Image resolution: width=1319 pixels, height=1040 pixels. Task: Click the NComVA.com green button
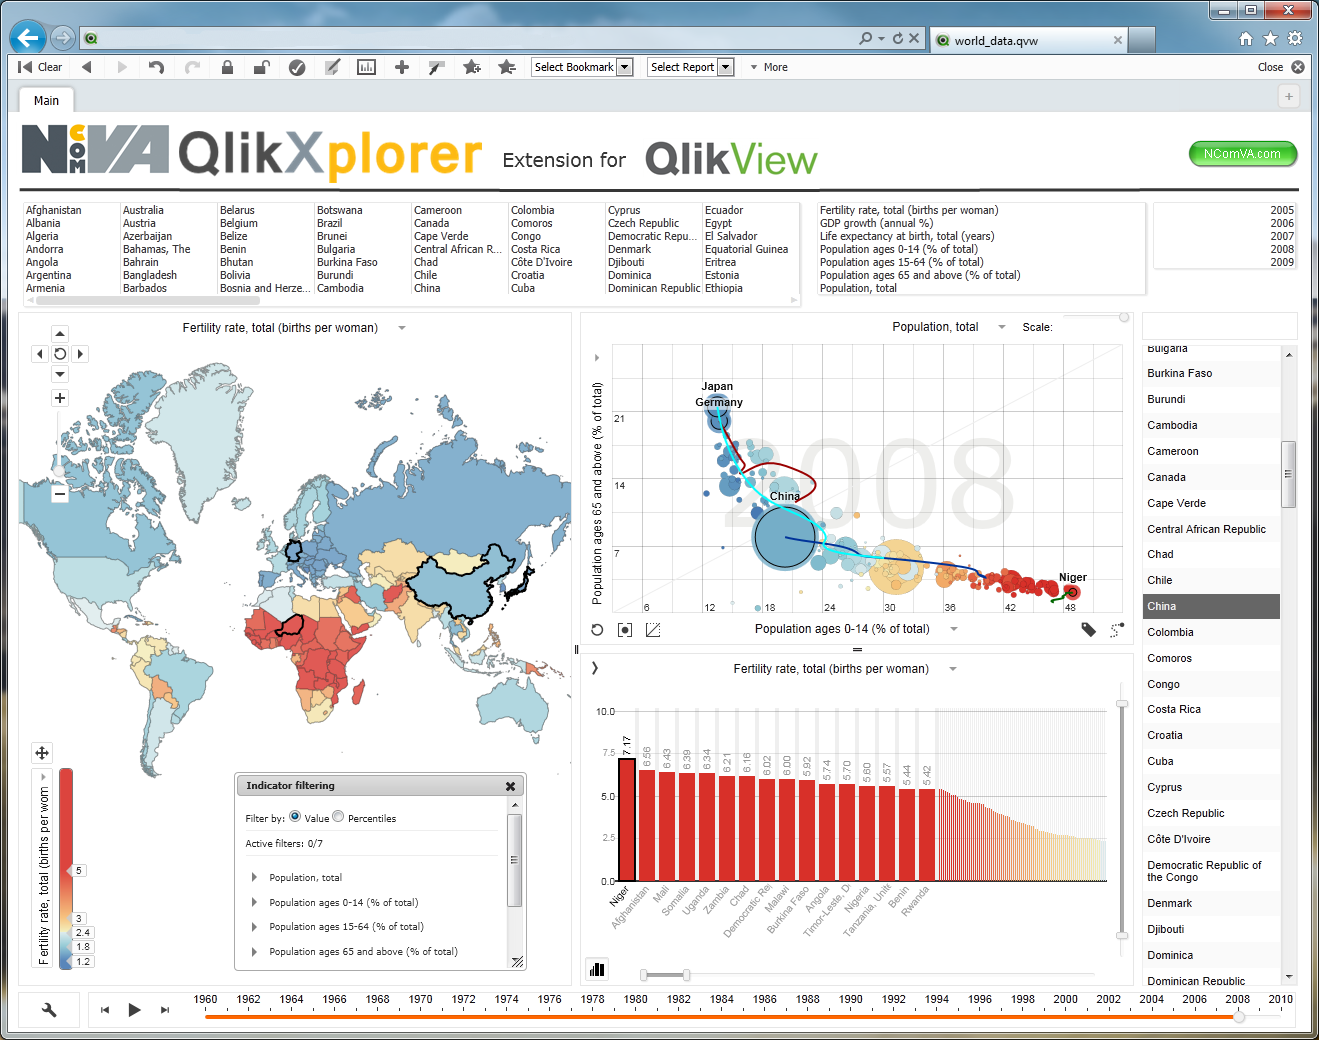pyautogui.click(x=1242, y=154)
